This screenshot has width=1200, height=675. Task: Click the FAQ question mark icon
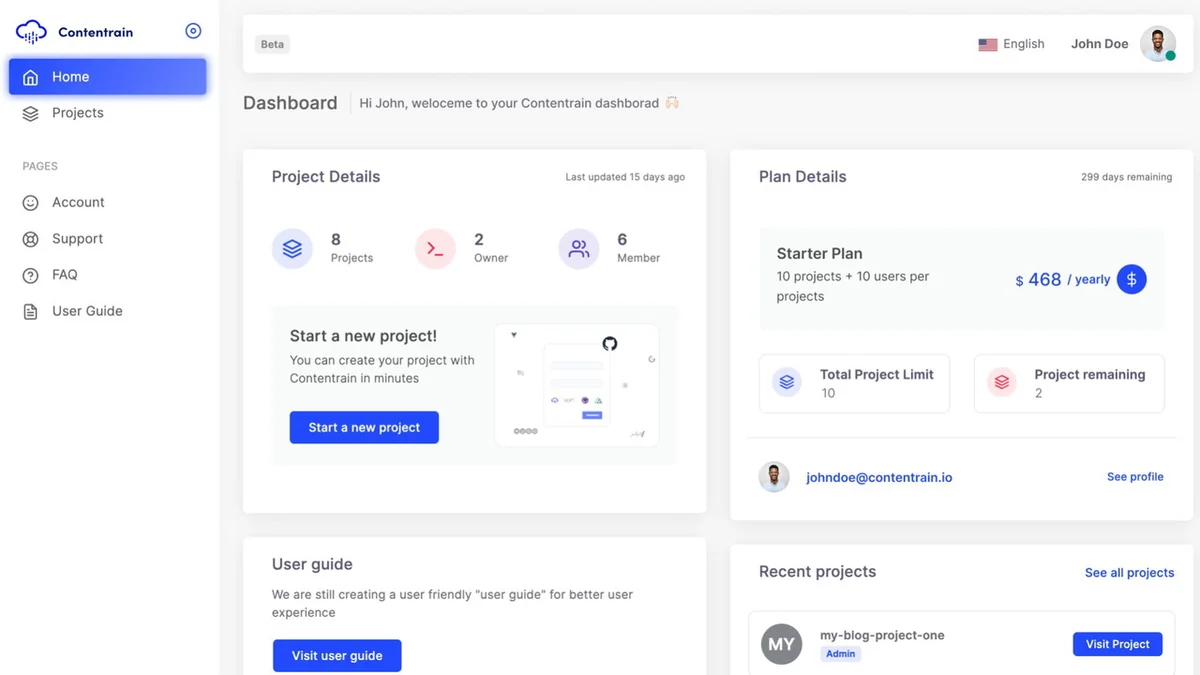[30, 274]
